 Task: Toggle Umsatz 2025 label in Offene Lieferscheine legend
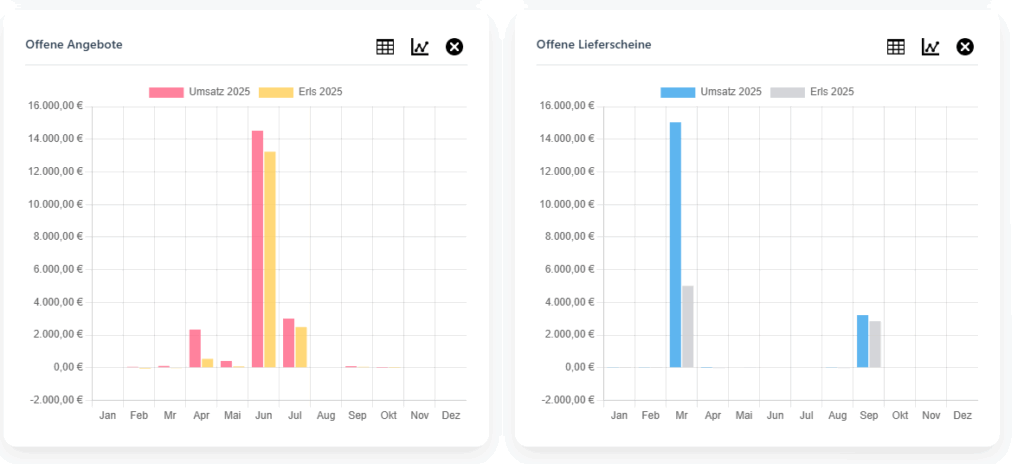pyautogui.click(x=731, y=92)
